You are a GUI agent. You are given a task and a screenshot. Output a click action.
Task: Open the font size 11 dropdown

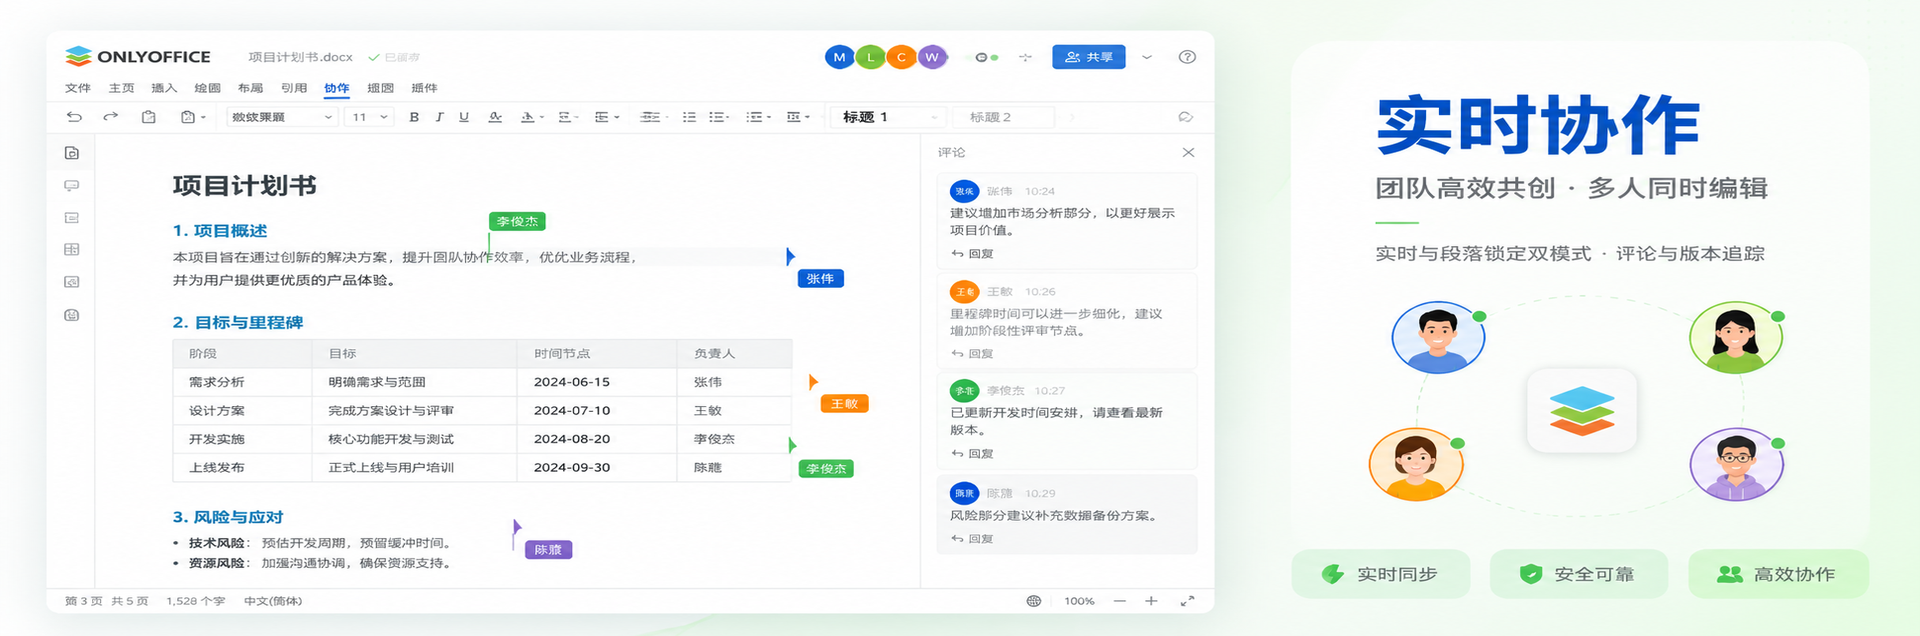pyautogui.click(x=369, y=117)
